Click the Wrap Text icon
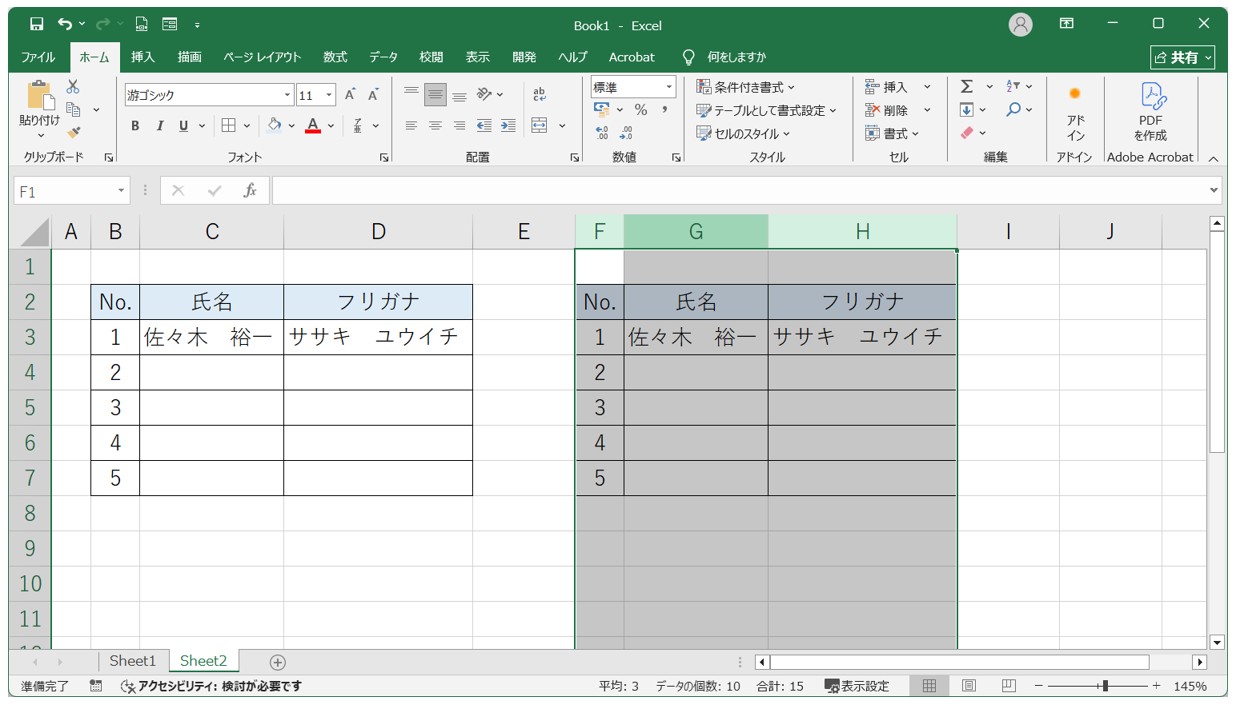This screenshot has height=704, width=1236. click(x=540, y=95)
